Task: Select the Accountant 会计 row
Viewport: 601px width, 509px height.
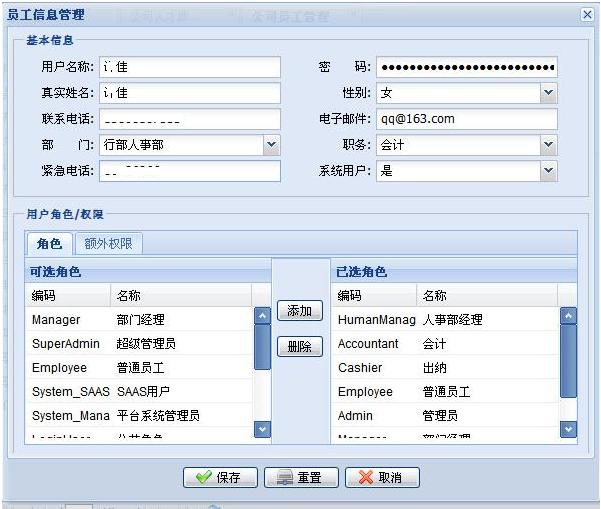Action: tap(445, 343)
